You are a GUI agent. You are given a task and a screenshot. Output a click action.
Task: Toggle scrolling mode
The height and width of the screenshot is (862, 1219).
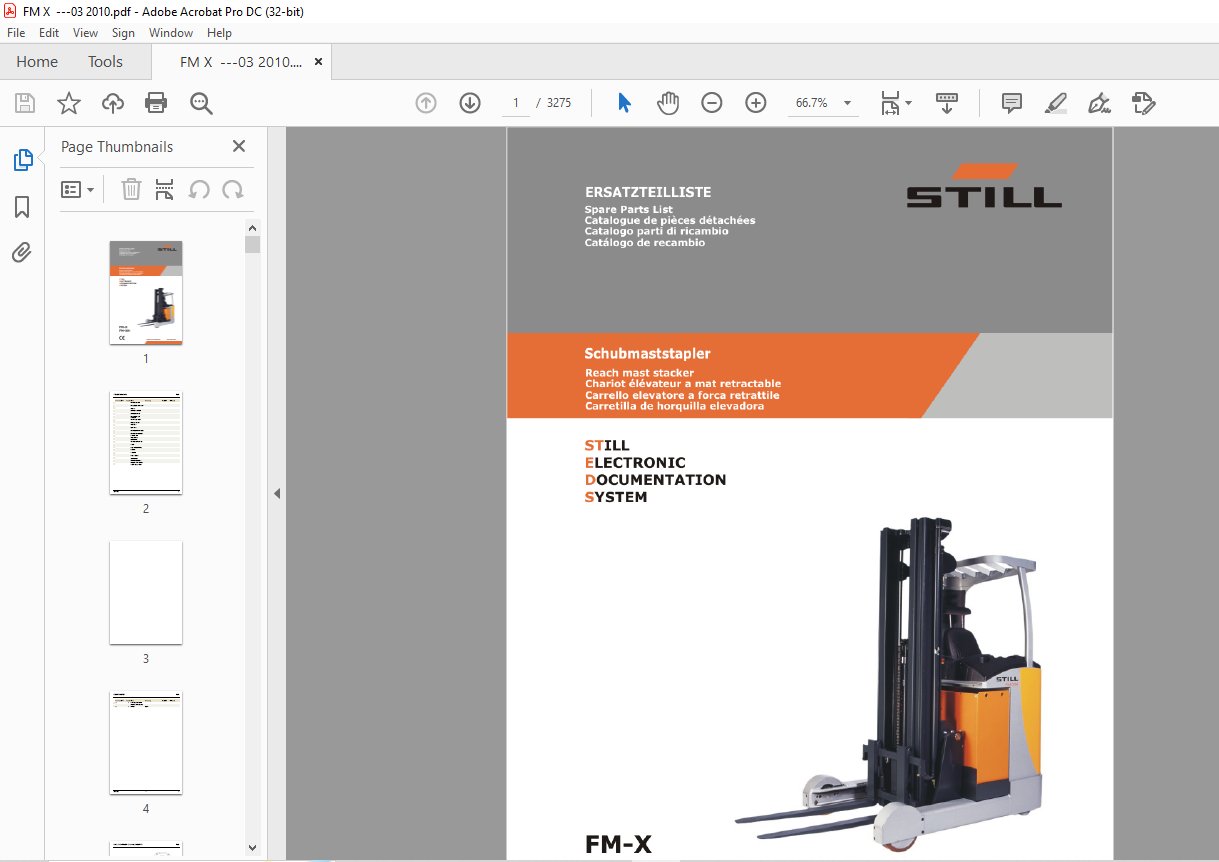click(x=946, y=103)
